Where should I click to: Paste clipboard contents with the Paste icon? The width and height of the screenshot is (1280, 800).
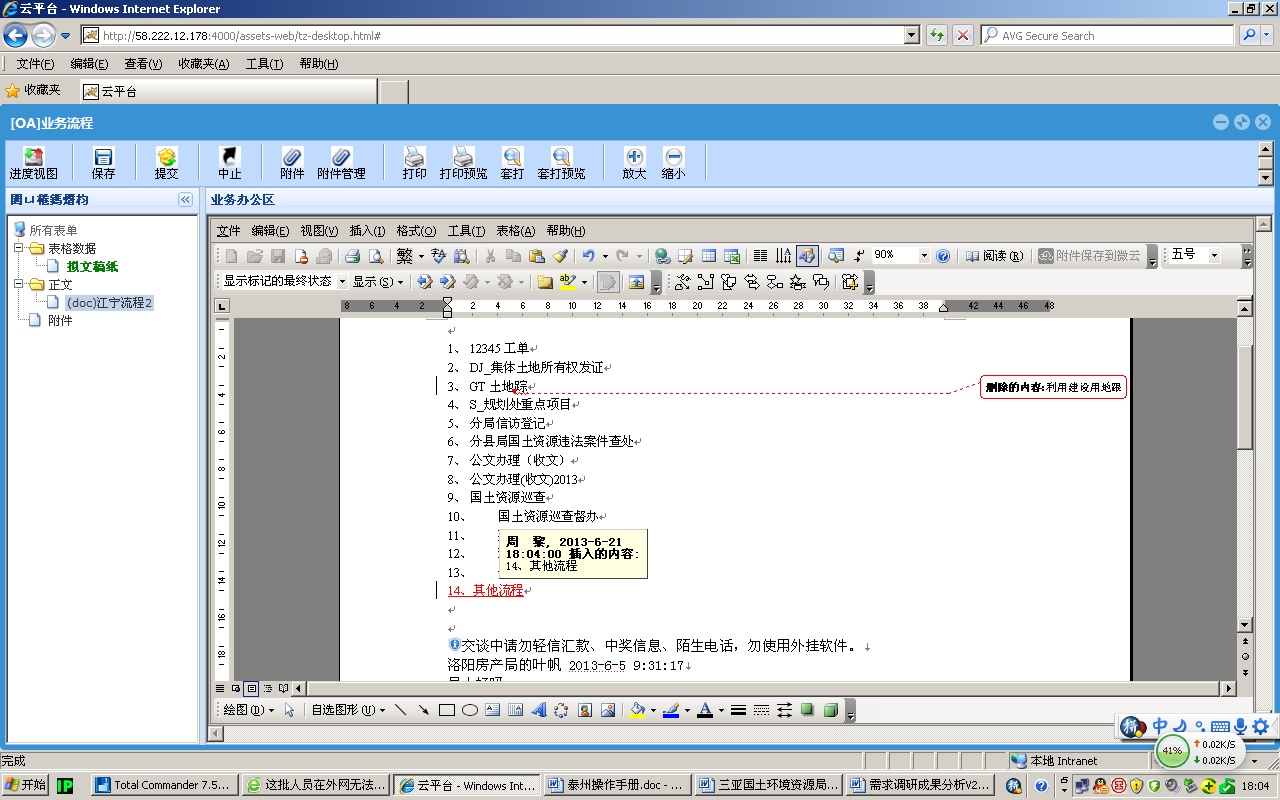coord(536,256)
